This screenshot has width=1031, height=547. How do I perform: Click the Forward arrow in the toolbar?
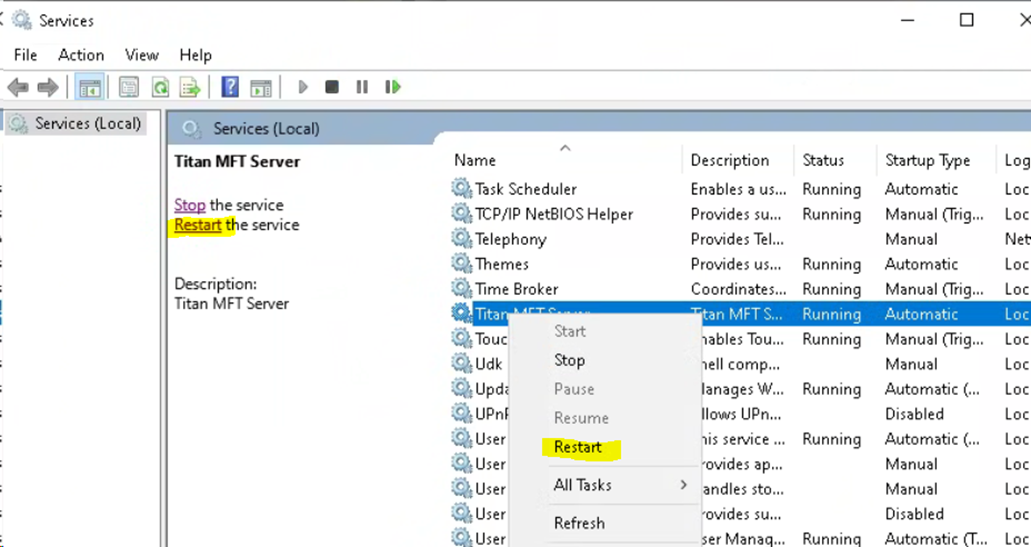[x=47, y=88]
